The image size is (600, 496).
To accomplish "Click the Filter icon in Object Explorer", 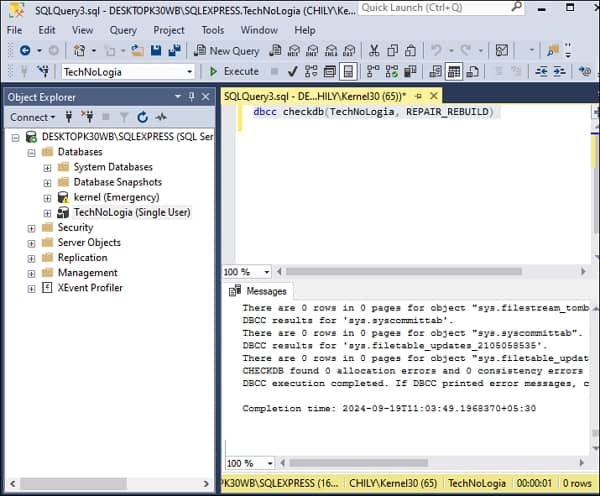I will click(124, 117).
